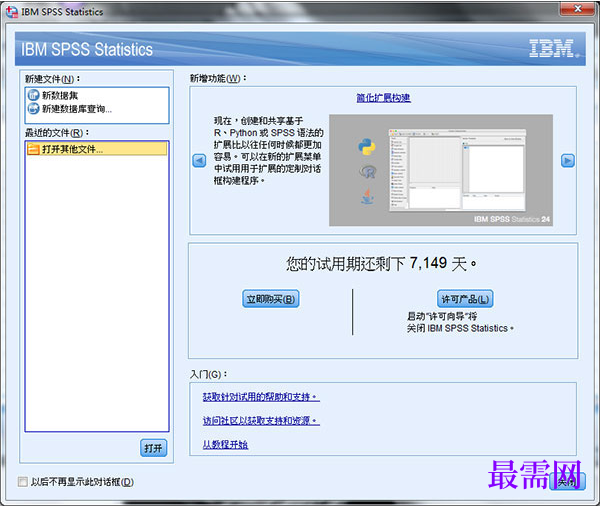Check 以后不再显示此对话框 checkbox
Screen dimensions: 600x506
click(x=23, y=482)
